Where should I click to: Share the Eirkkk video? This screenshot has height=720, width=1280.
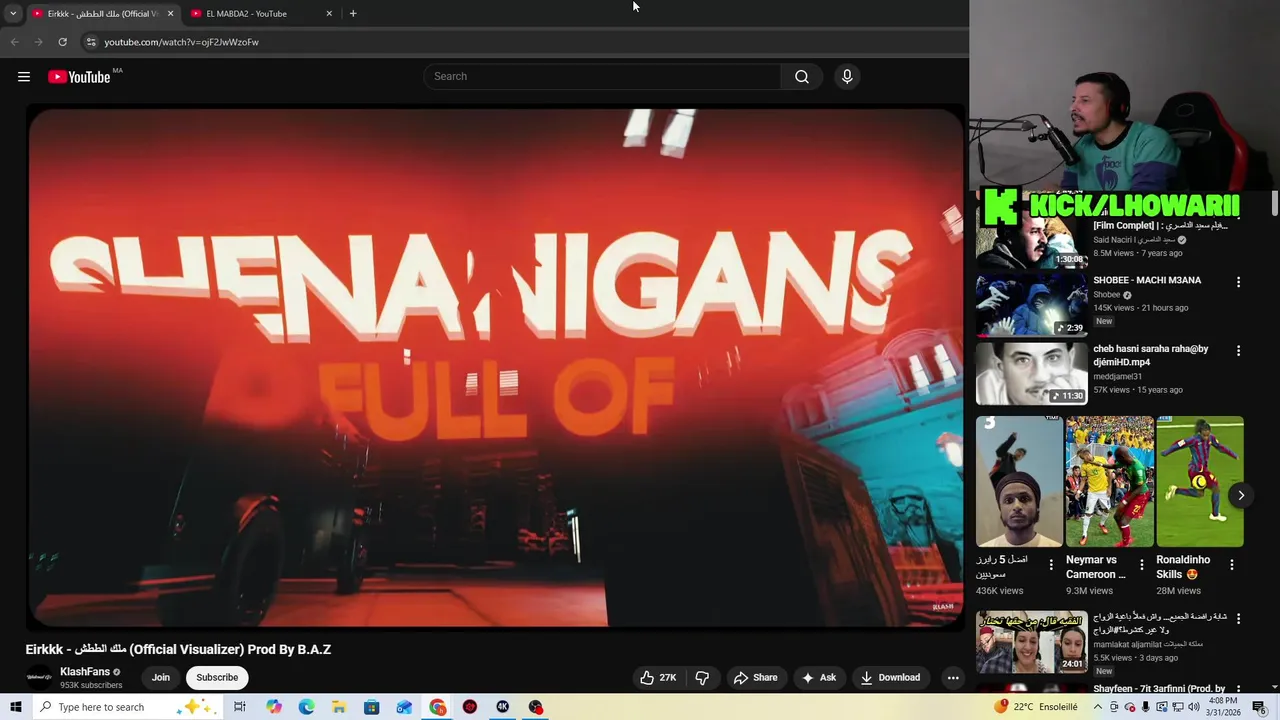(x=755, y=678)
